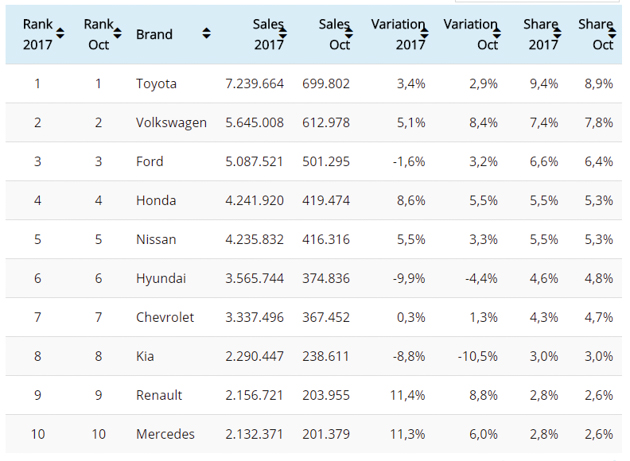Screen dimensions: 630x461
Task: Click sort arrows beside Brand header
Action: [x=206, y=34]
